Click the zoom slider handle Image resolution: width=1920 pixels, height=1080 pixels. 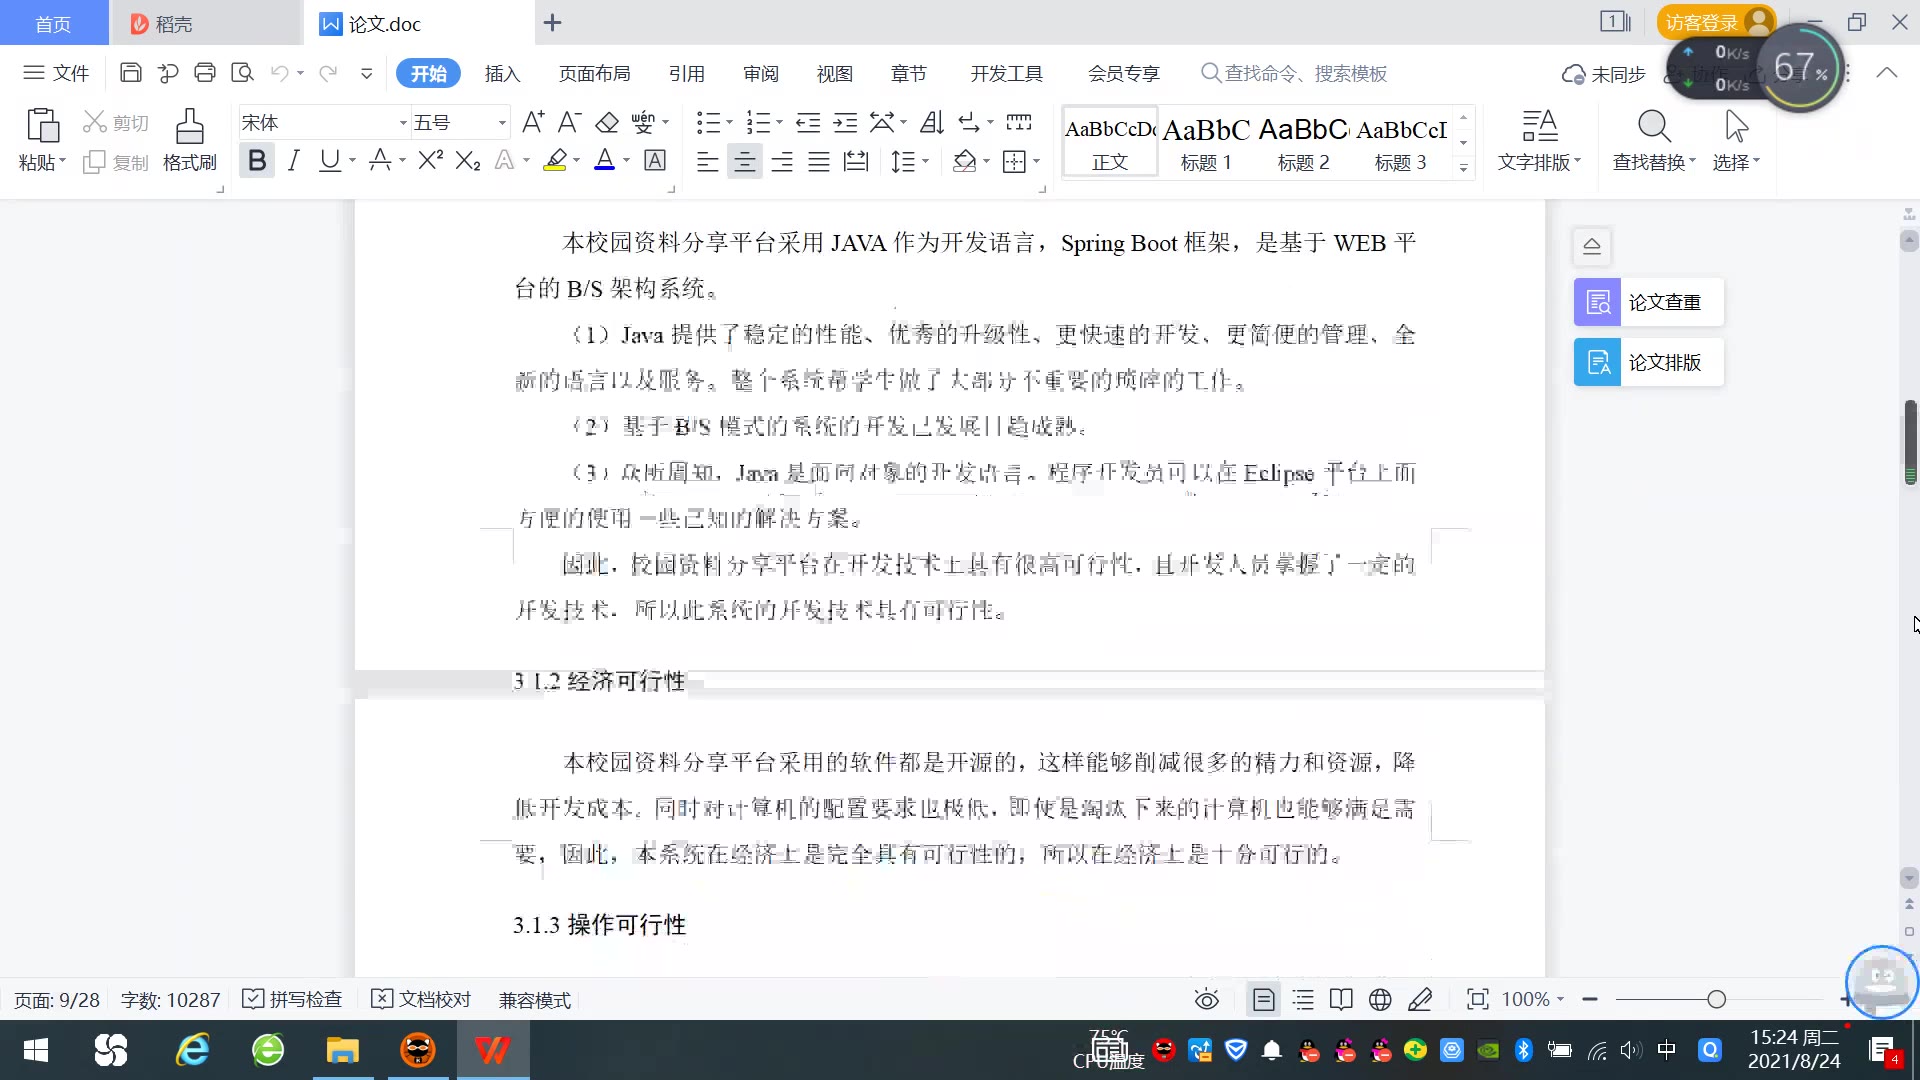pos(1717,999)
